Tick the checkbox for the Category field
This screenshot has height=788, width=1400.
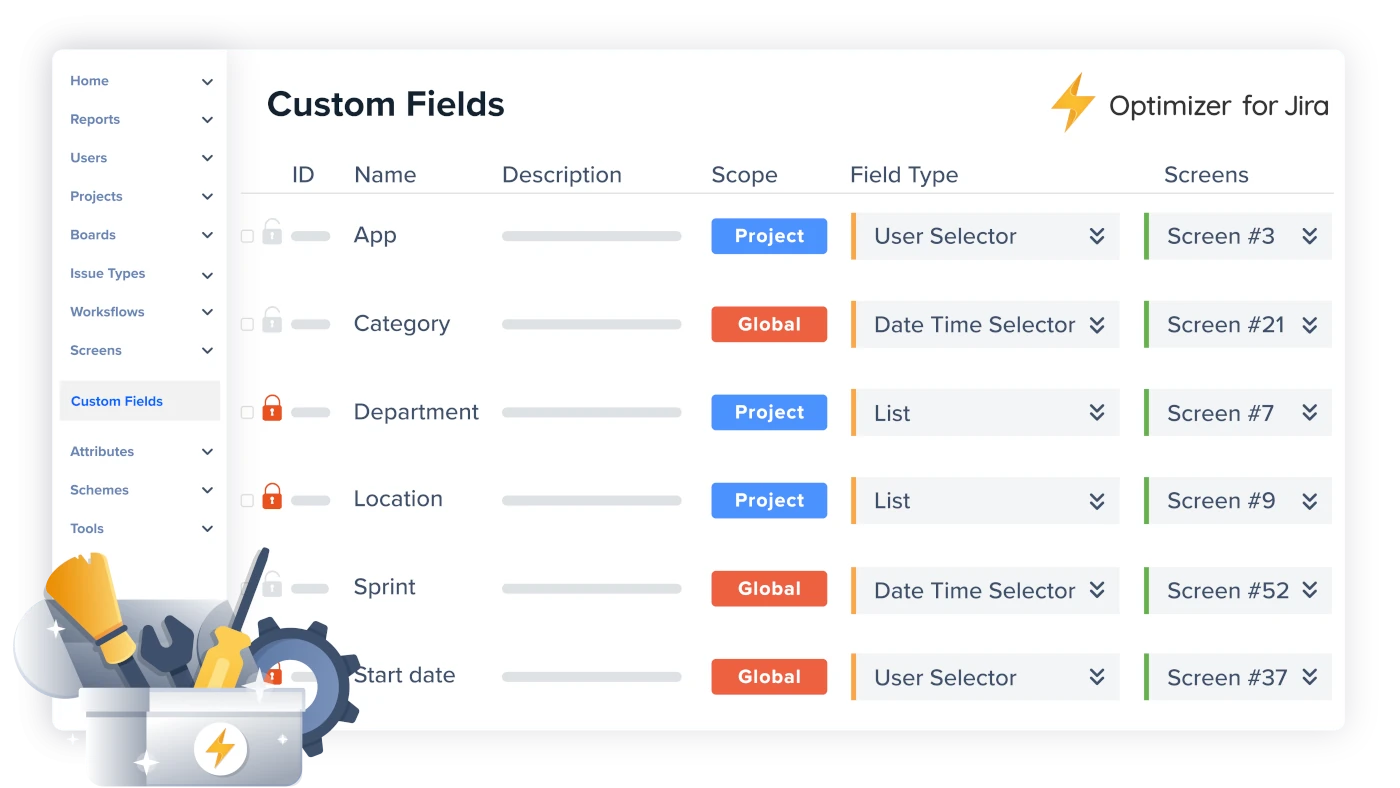(247, 325)
